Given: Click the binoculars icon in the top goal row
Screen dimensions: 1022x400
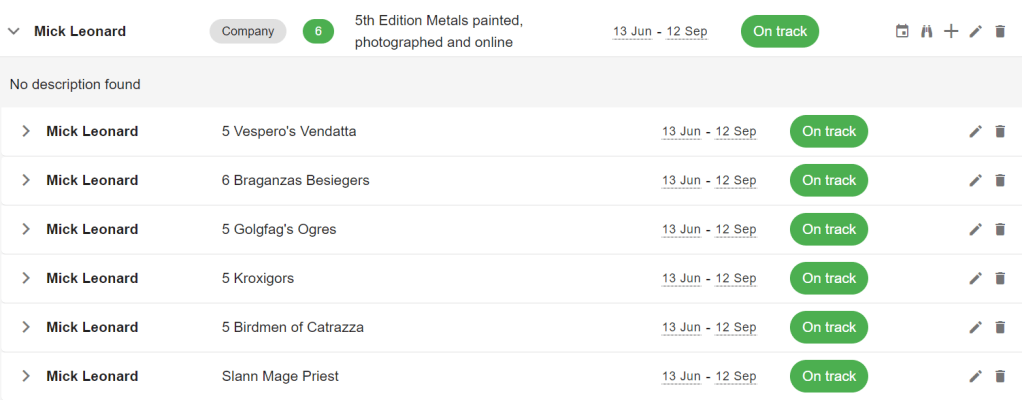Looking at the screenshot, I should pyautogui.click(x=927, y=31).
